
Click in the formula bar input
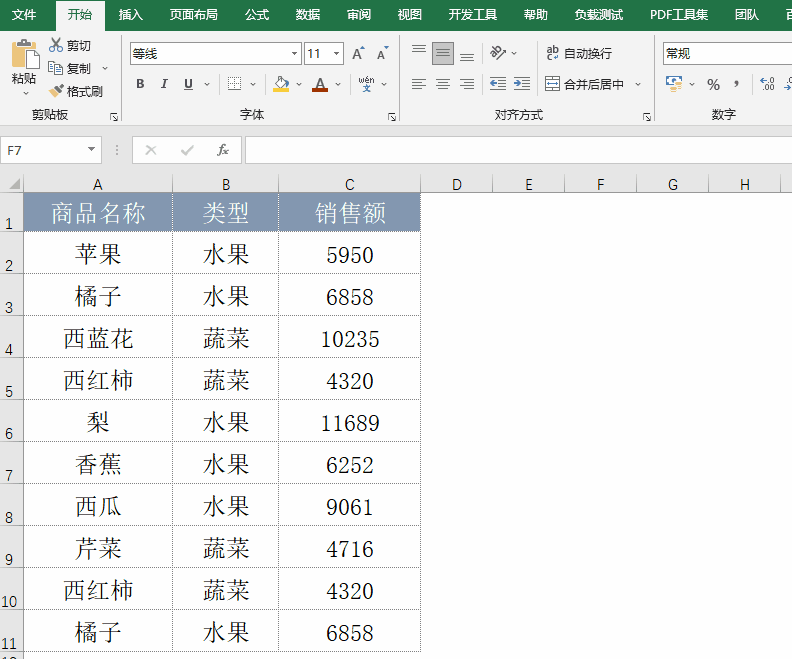point(518,150)
